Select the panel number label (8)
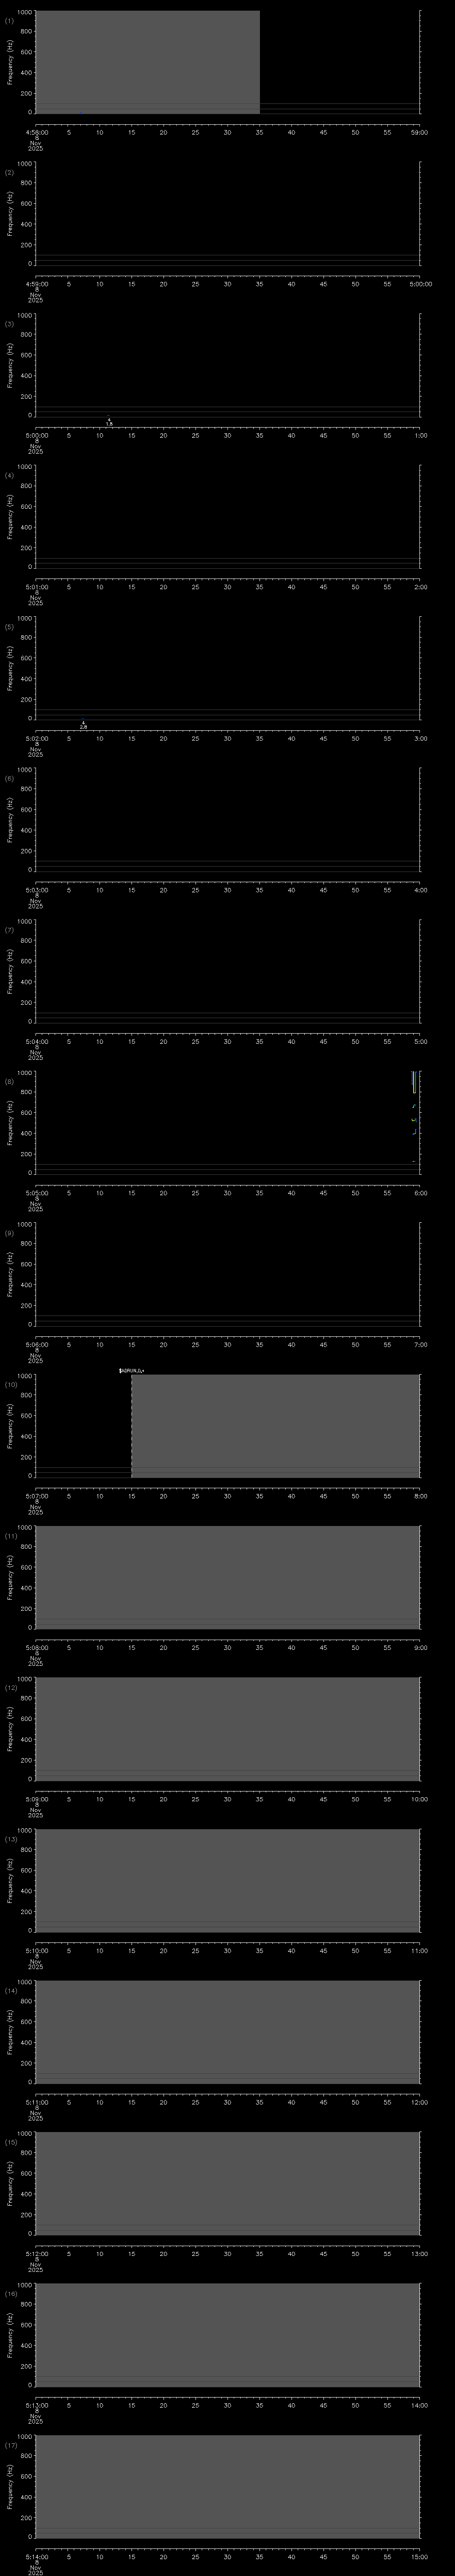 (10, 1081)
